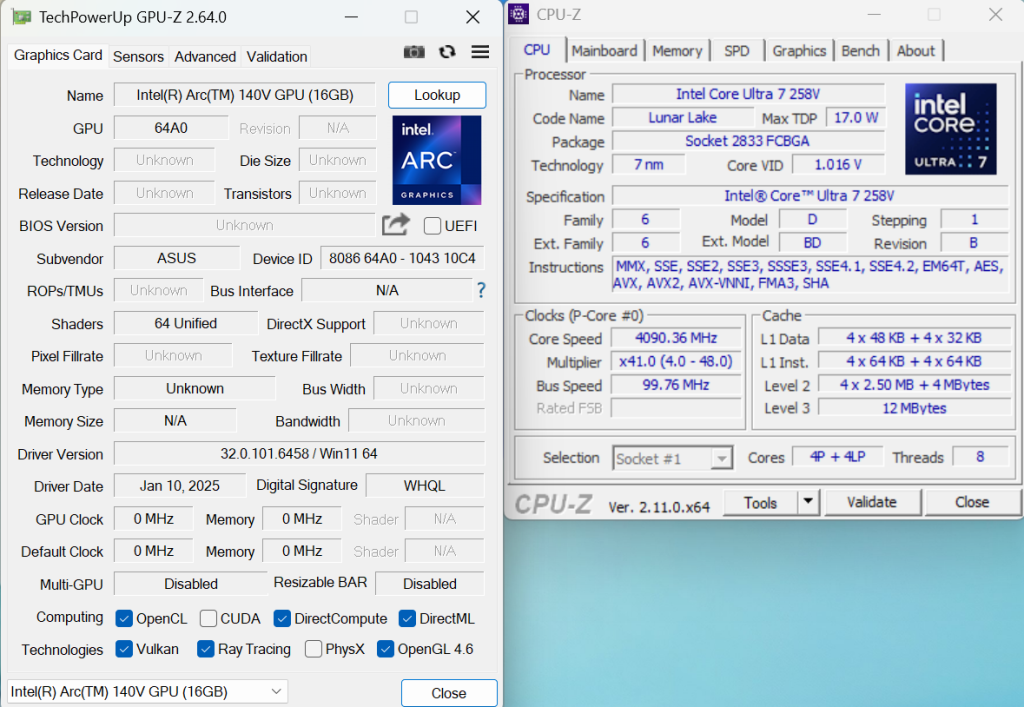Screen dimensions: 1024x707
Task: Expand the Tools dropdown arrow in CPU-Z
Action: click(808, 502)
